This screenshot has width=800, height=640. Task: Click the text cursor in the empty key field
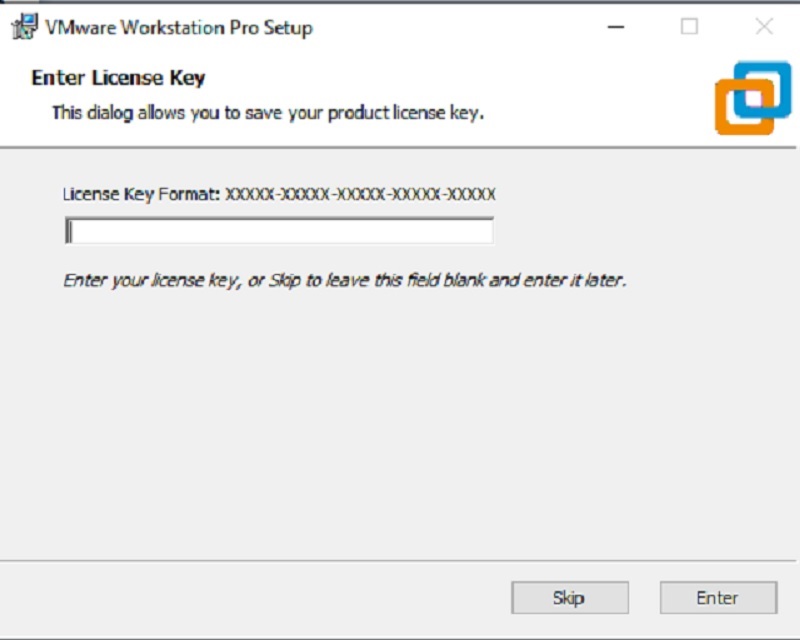[69, 231]
